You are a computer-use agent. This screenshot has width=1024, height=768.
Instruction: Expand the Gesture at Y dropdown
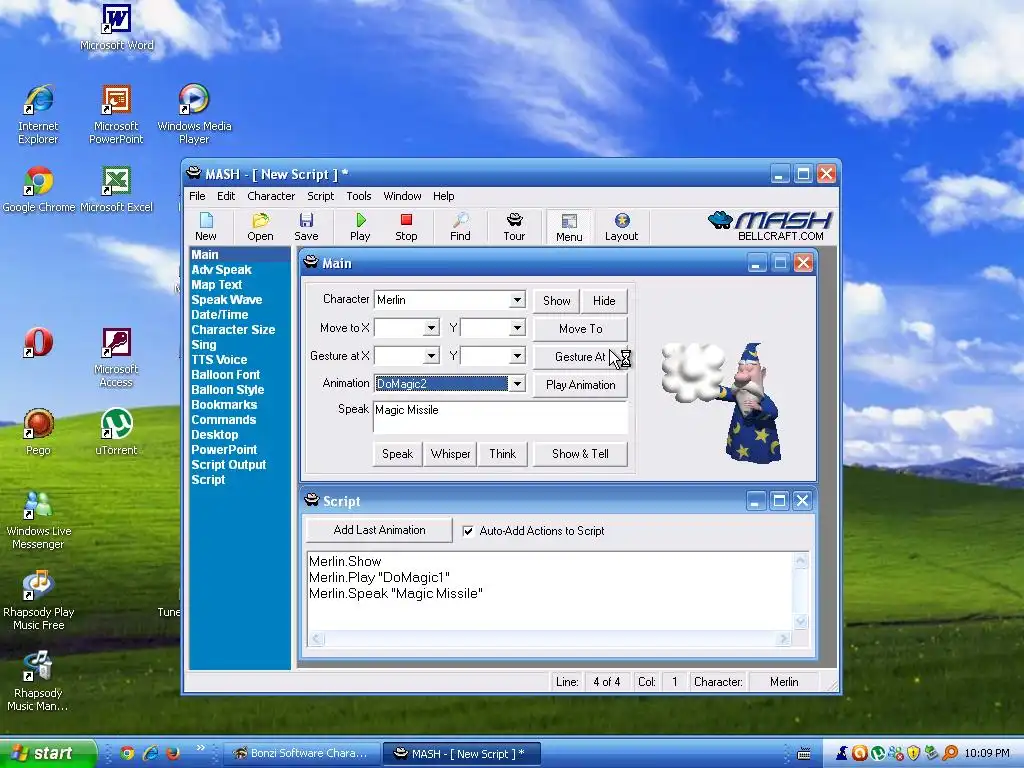(x=517, y=356)
